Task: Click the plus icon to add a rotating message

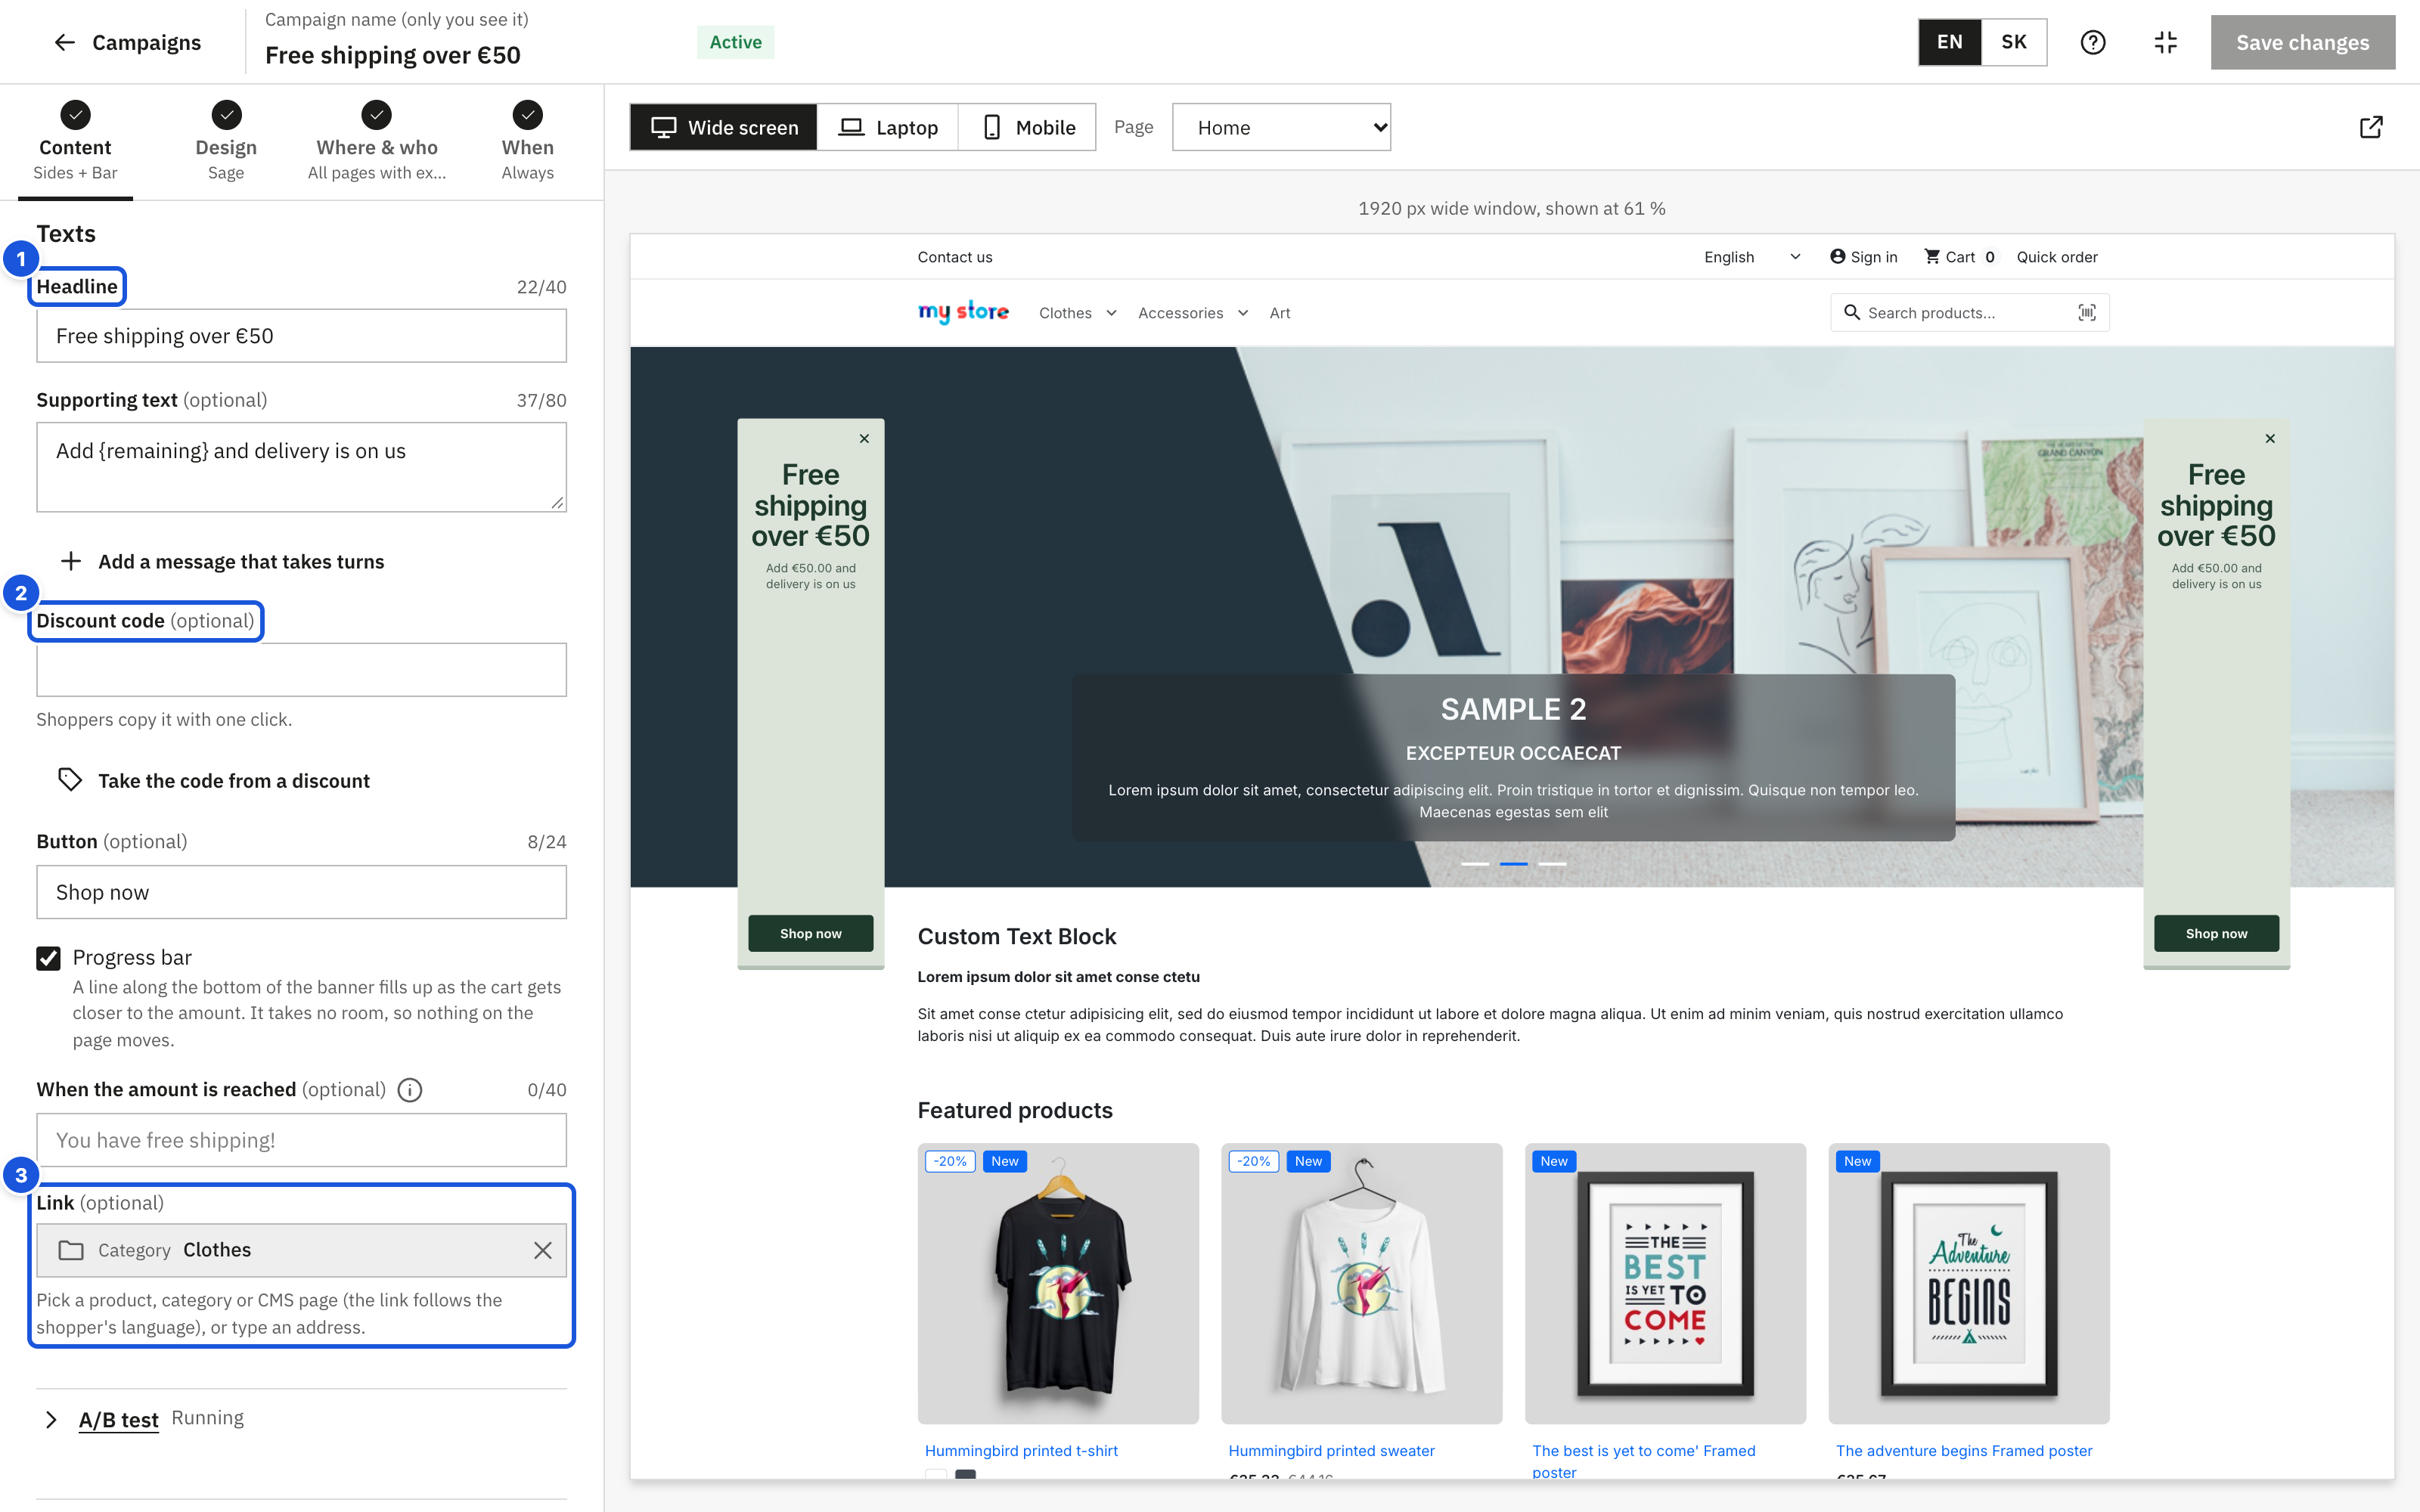Action: [71, 561]
